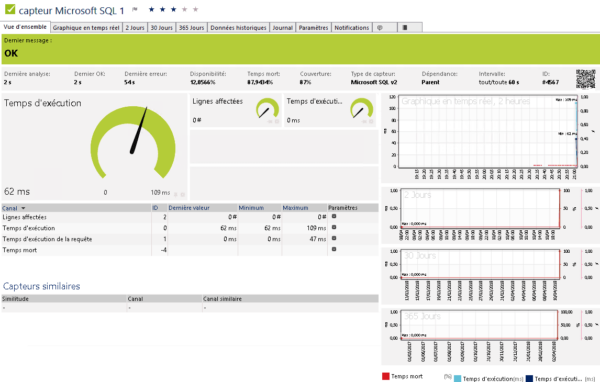Screen dimensions: 600x382
Task: Open the 2 Jours graph thumbnail
Action: [x=489, y=215]
